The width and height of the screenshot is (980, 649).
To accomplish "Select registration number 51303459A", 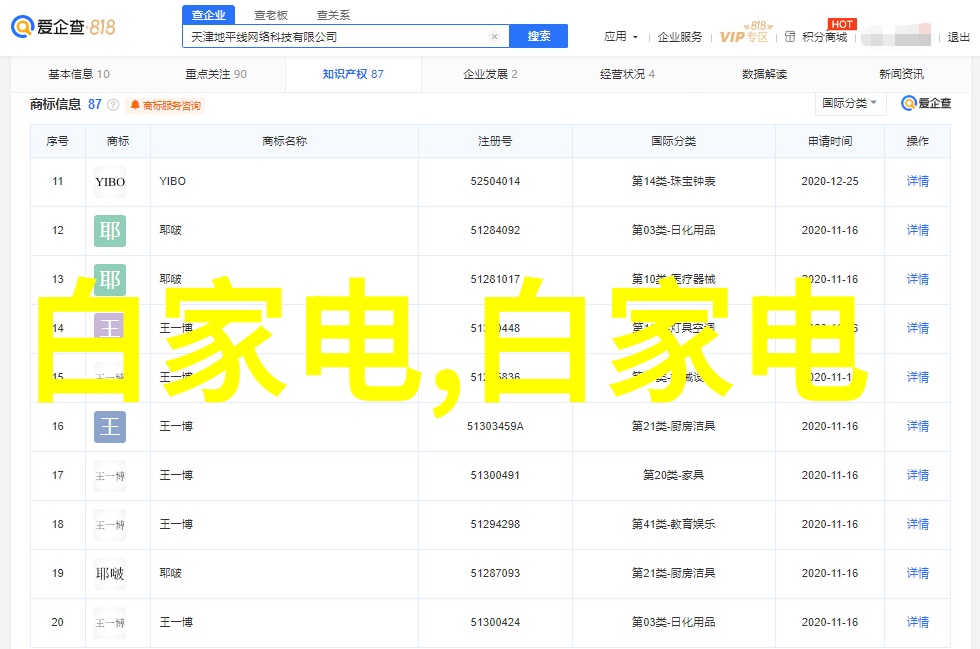I will 495,426.
